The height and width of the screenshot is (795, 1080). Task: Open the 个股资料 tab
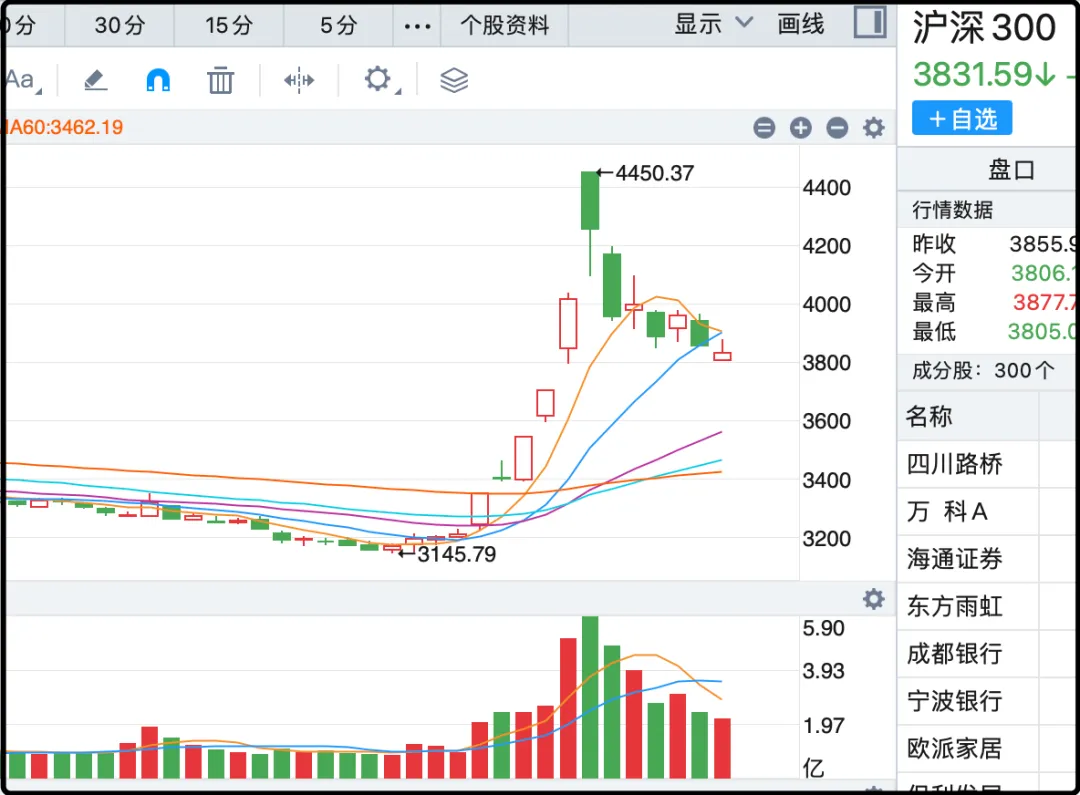tap(505, 26)
